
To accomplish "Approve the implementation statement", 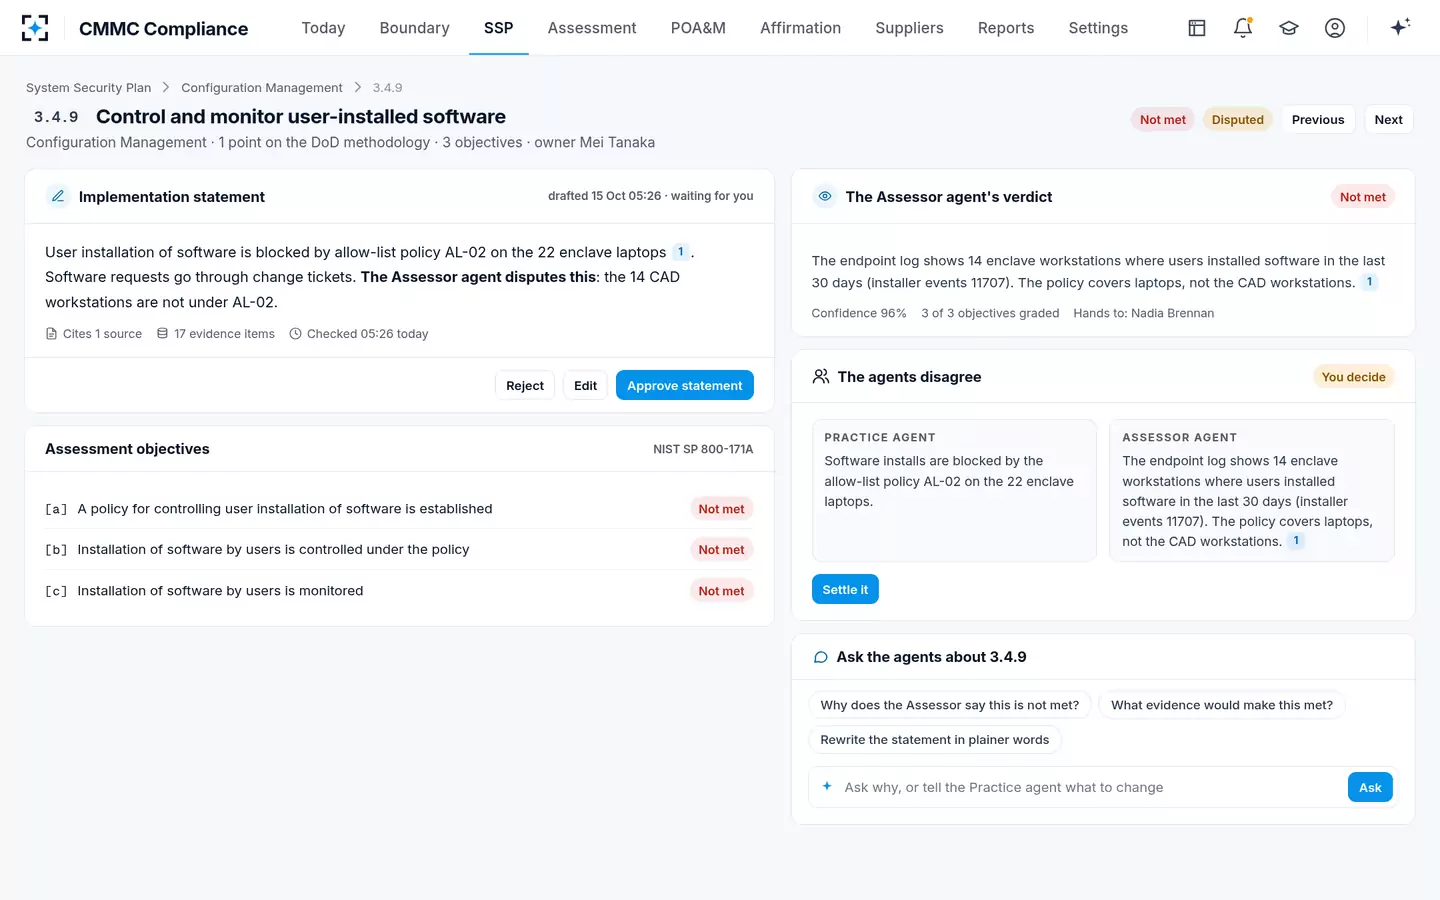I will click(685, 385).
